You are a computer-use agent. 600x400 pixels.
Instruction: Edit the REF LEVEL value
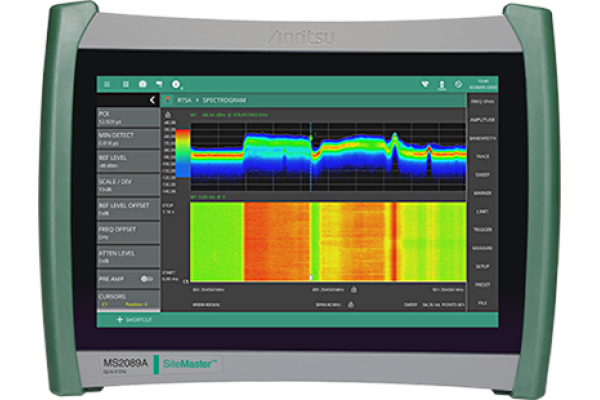coord(128,161)
